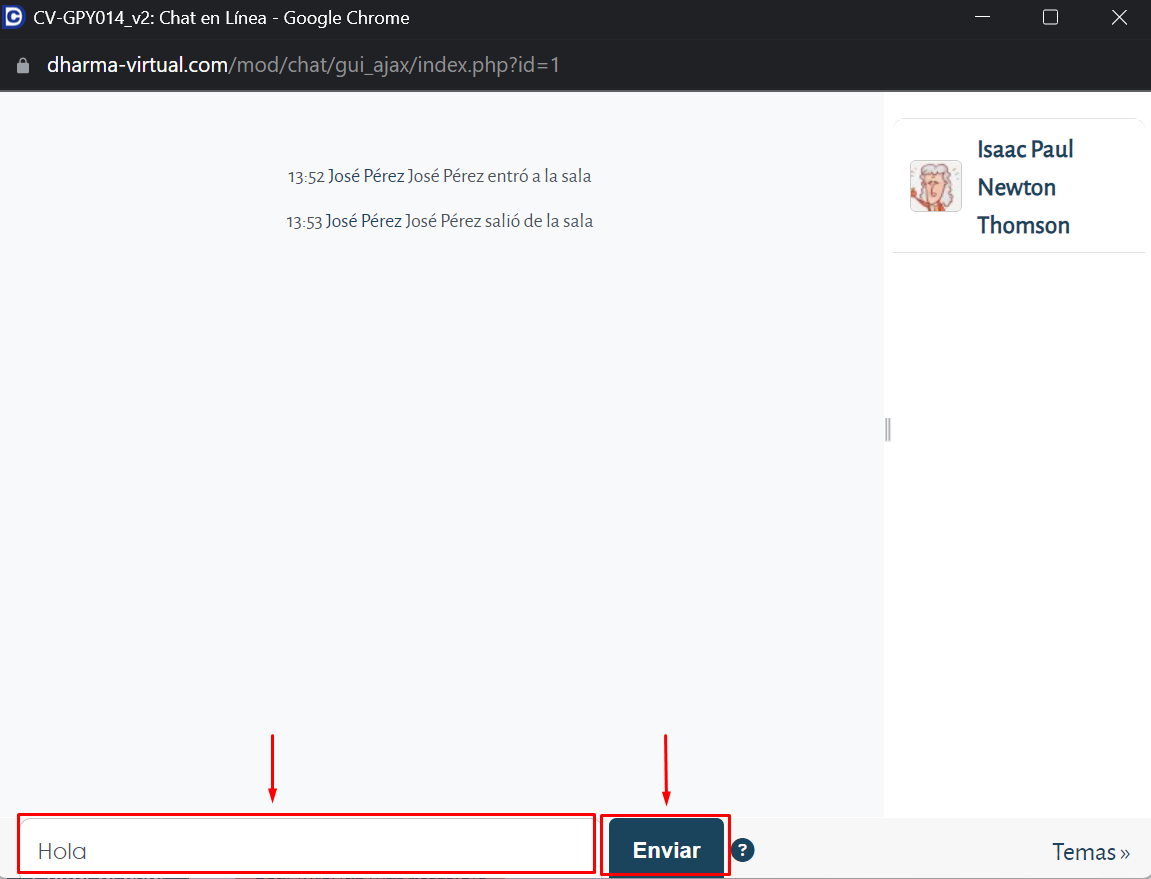Image resolution: width=1151 pixels, height=879 pixels.
Task: Click the 13:52 timestamp
Action: 305,177
